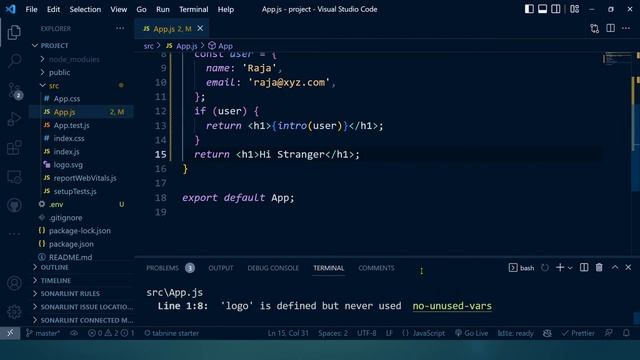Open the launch profile dropdown beside plus
640x360 pixels.
point(570,268)
